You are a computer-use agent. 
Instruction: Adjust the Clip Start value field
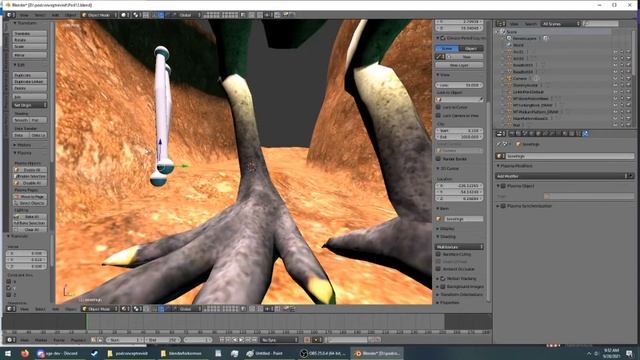(x=459, y=131)
